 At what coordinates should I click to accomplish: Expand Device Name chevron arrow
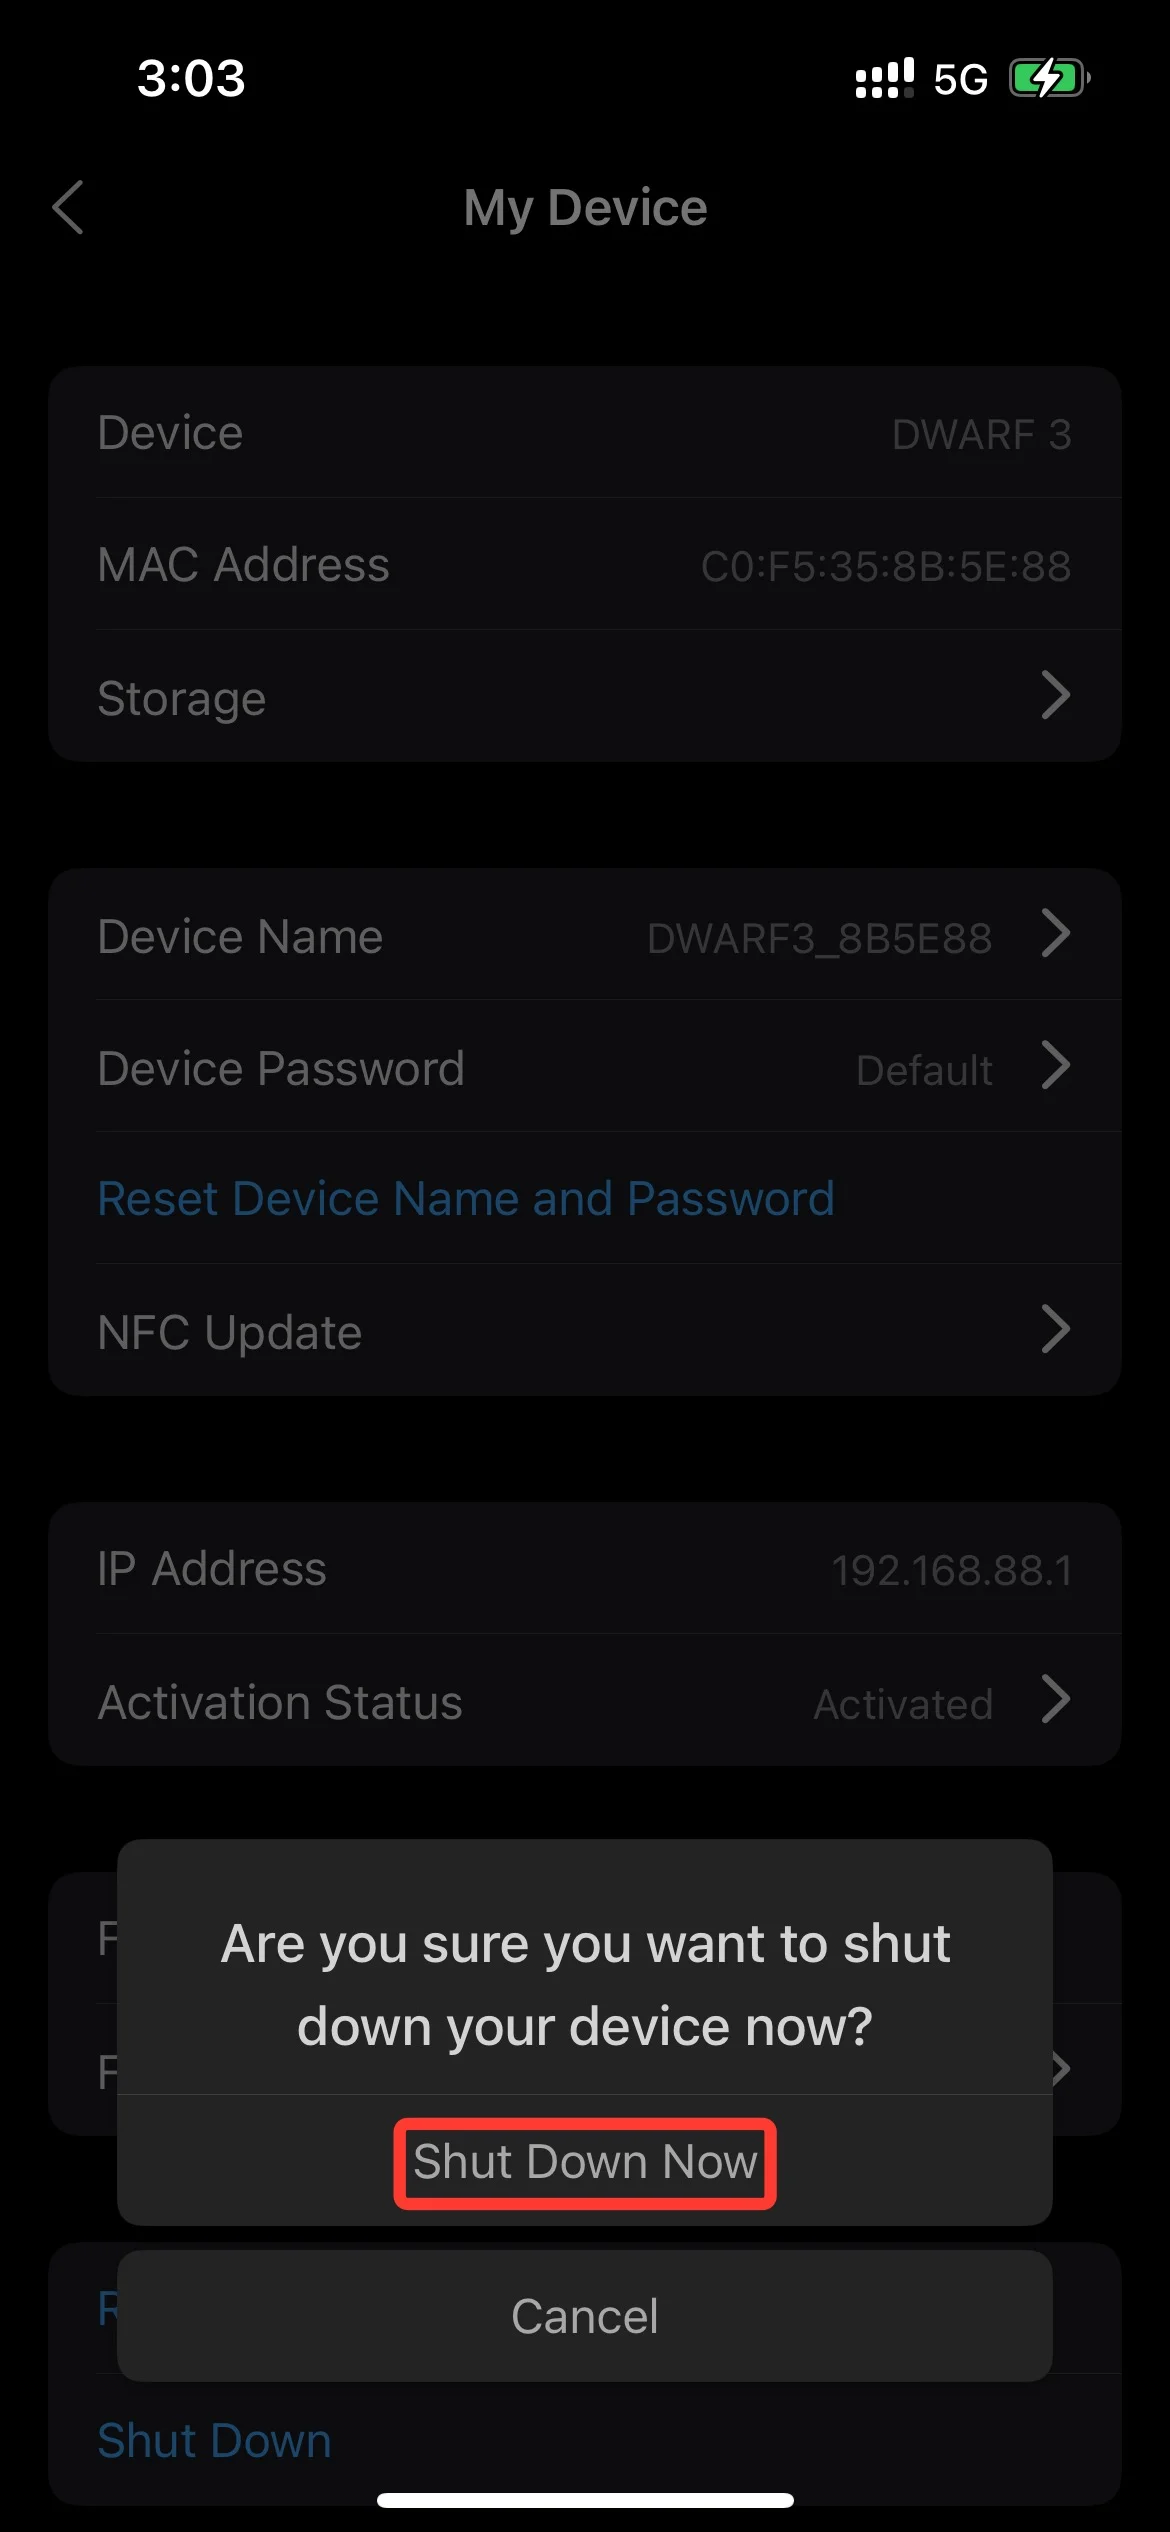point(1055,934)
